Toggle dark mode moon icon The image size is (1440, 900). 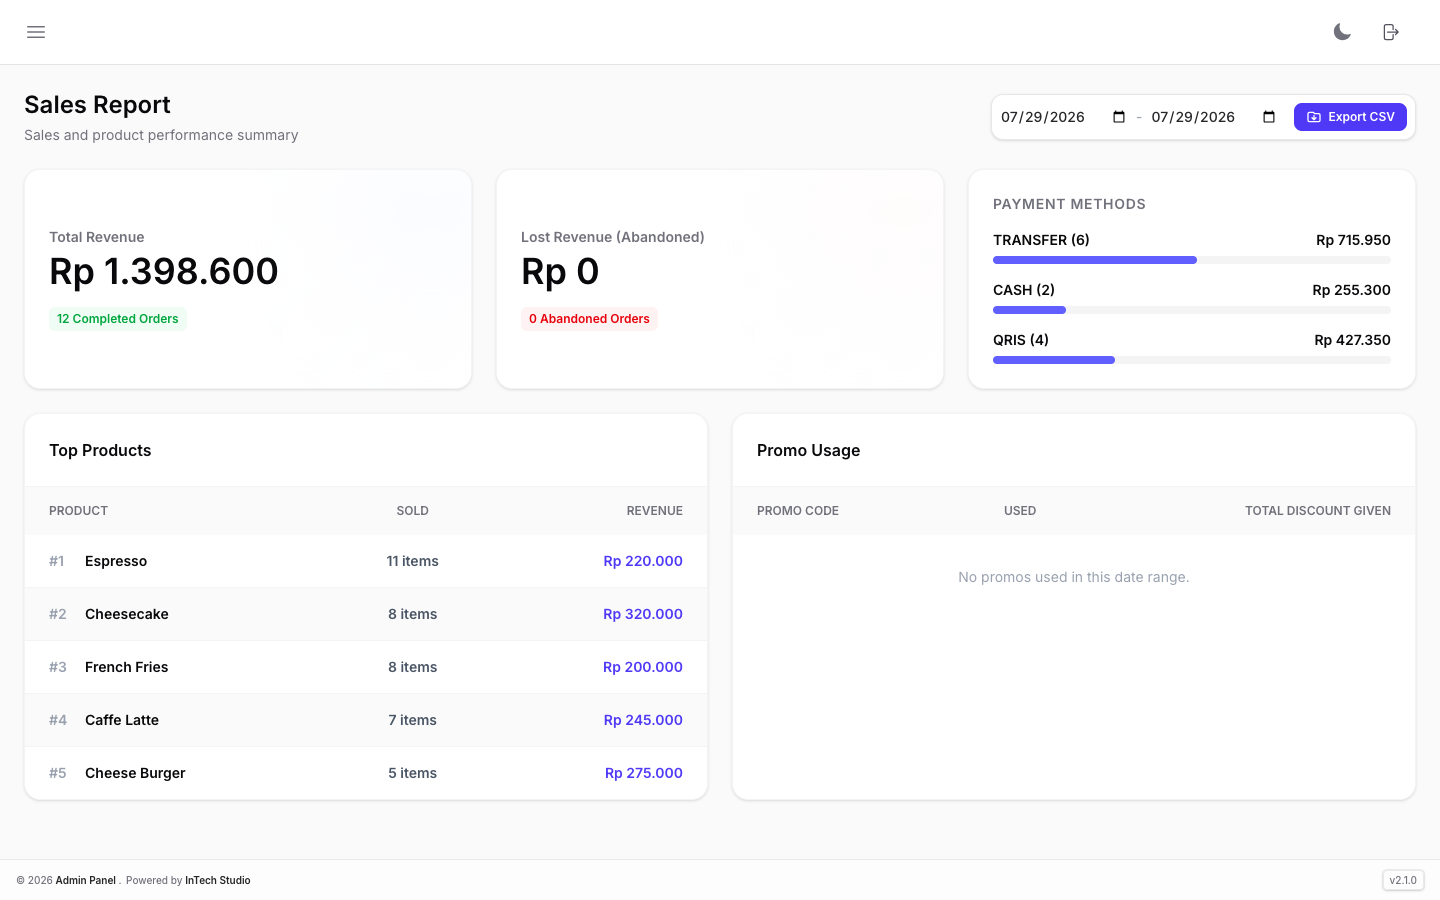1342,32
